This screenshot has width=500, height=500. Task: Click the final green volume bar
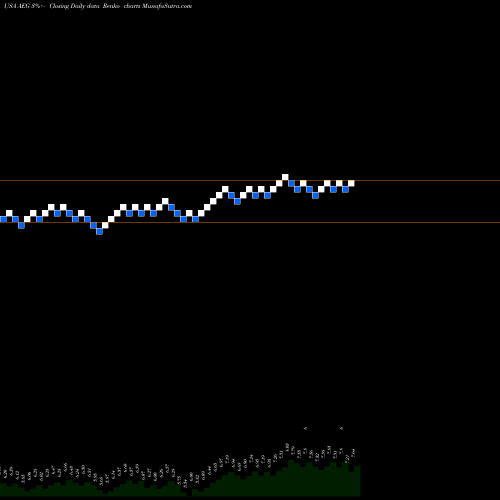[357, 481]
